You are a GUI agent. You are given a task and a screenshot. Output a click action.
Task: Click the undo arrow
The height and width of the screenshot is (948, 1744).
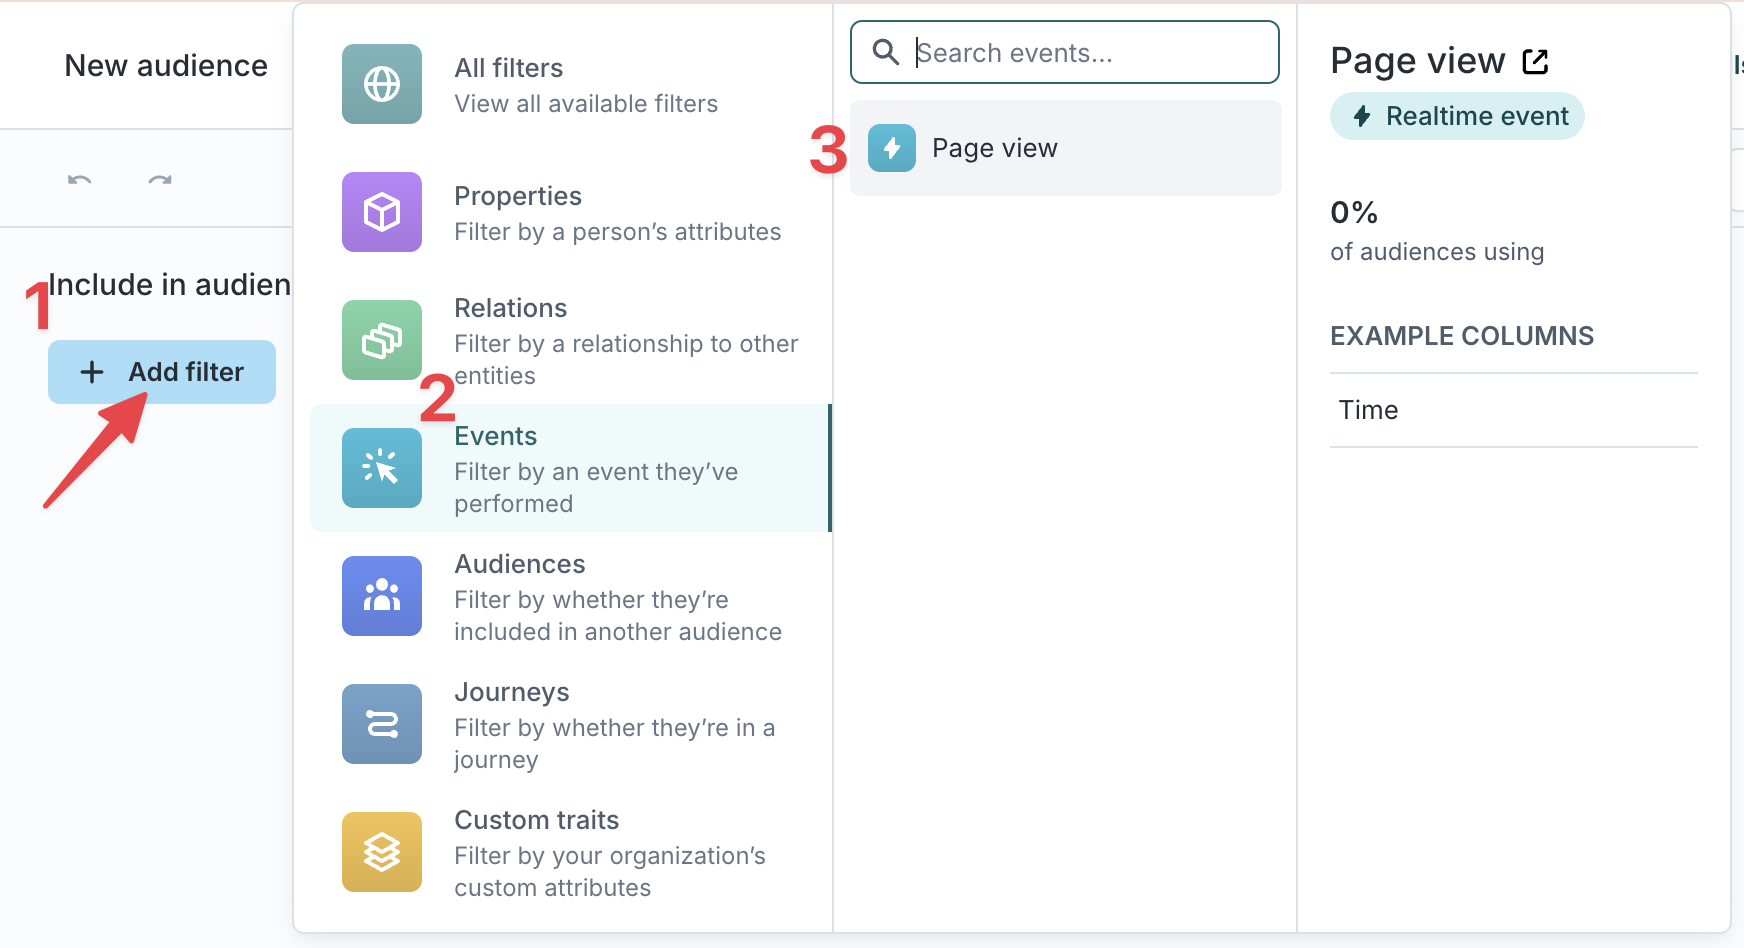tap(80, 178)
